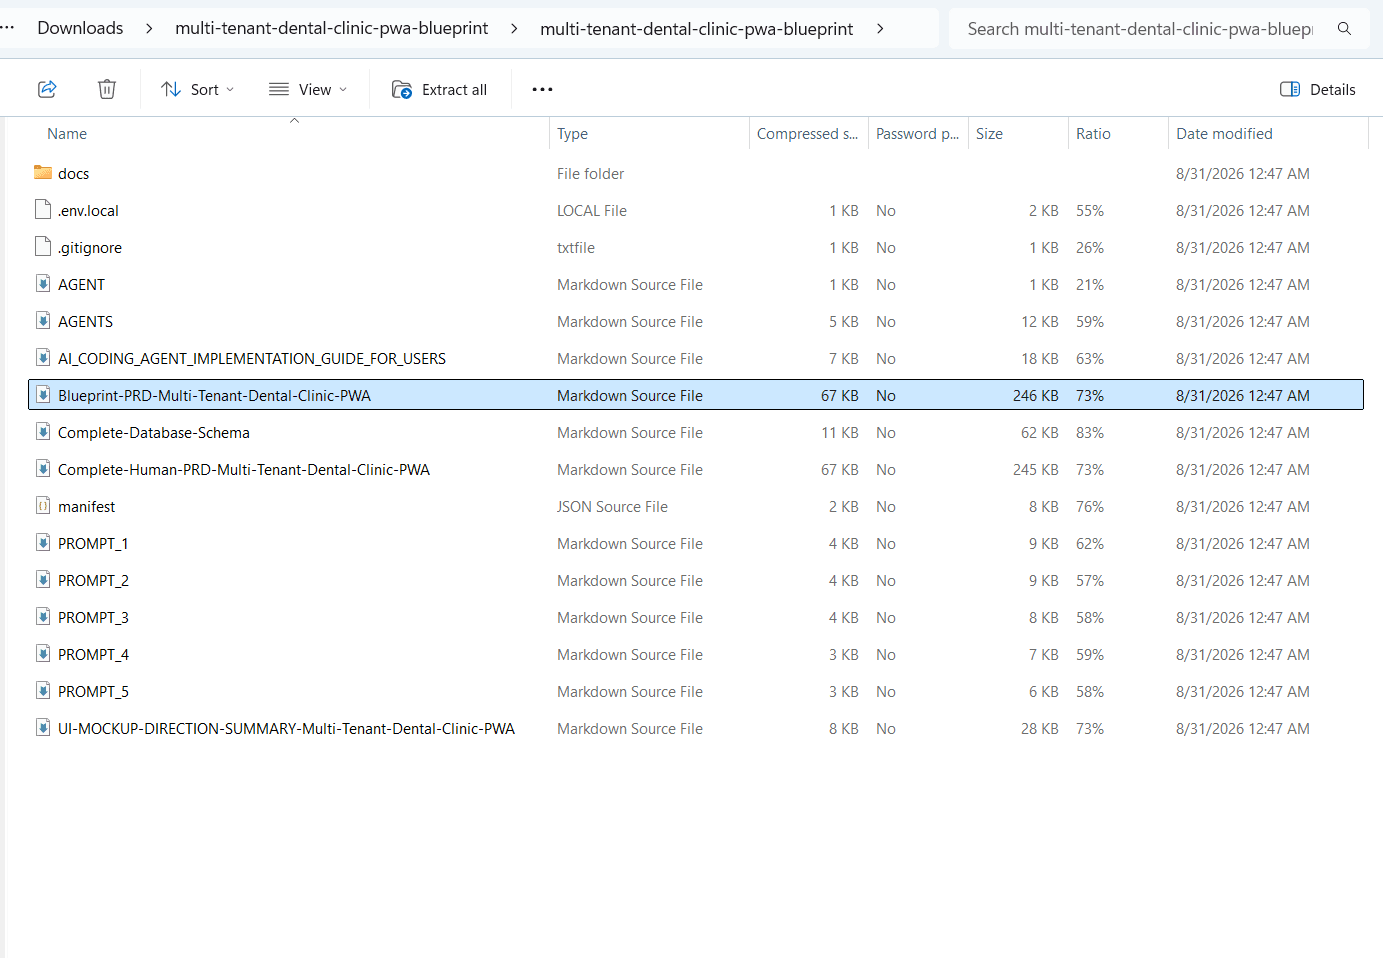1383x958 pixels.
Task: Click the Delete trash icon
Action: pyautogui.click(x=107, y=89)
